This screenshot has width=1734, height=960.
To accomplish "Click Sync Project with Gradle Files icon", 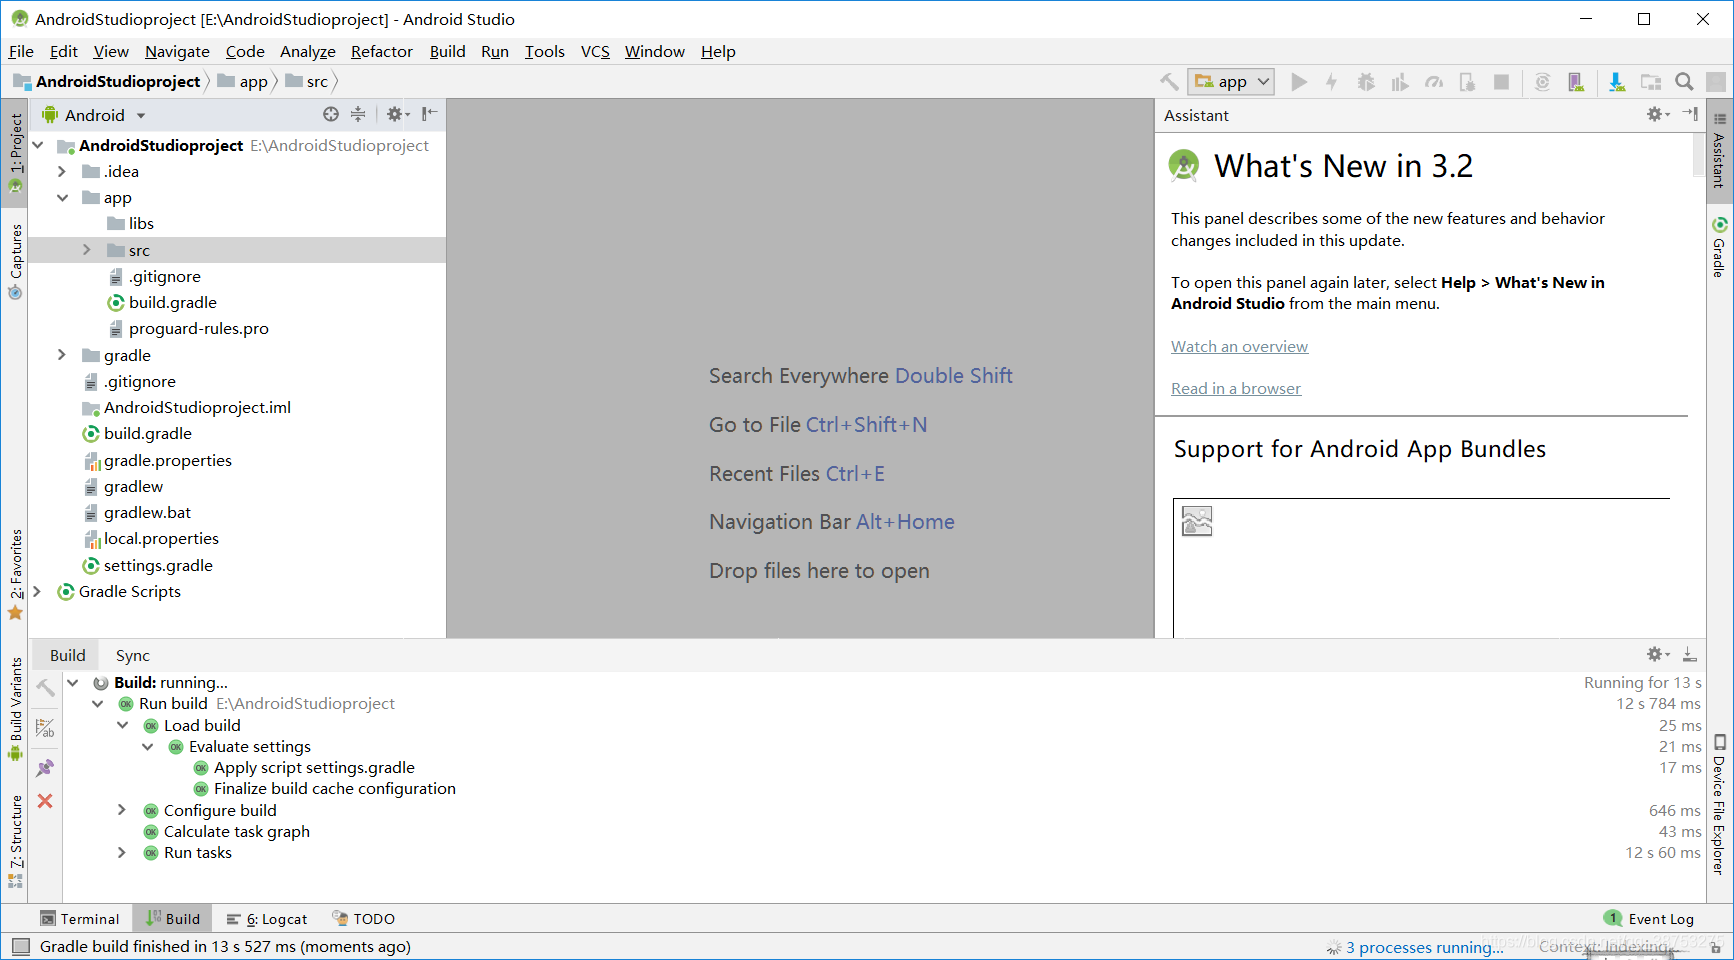I will coord(1543,82).
